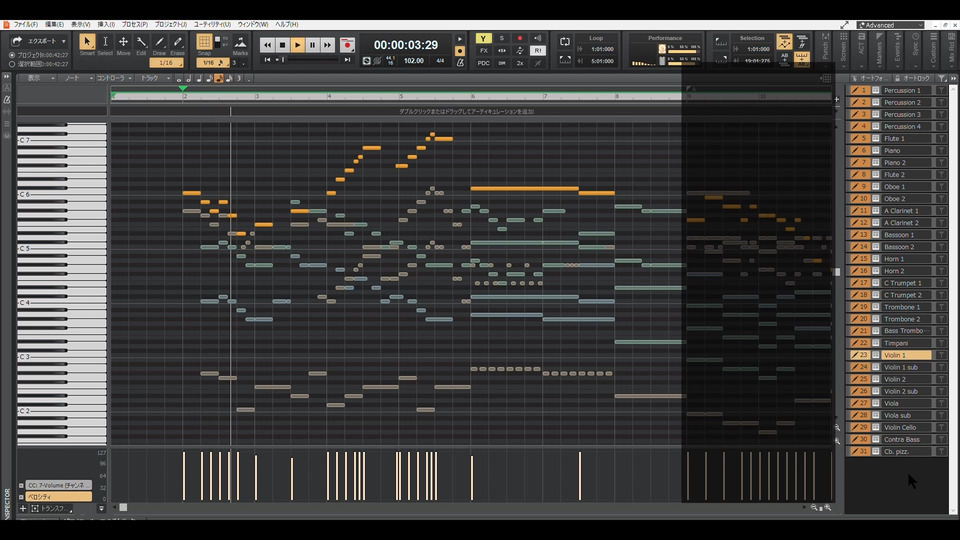Select the 選択範囲 export radio option
The width and height of the screenshot is (960, 540).
point(11,63)
